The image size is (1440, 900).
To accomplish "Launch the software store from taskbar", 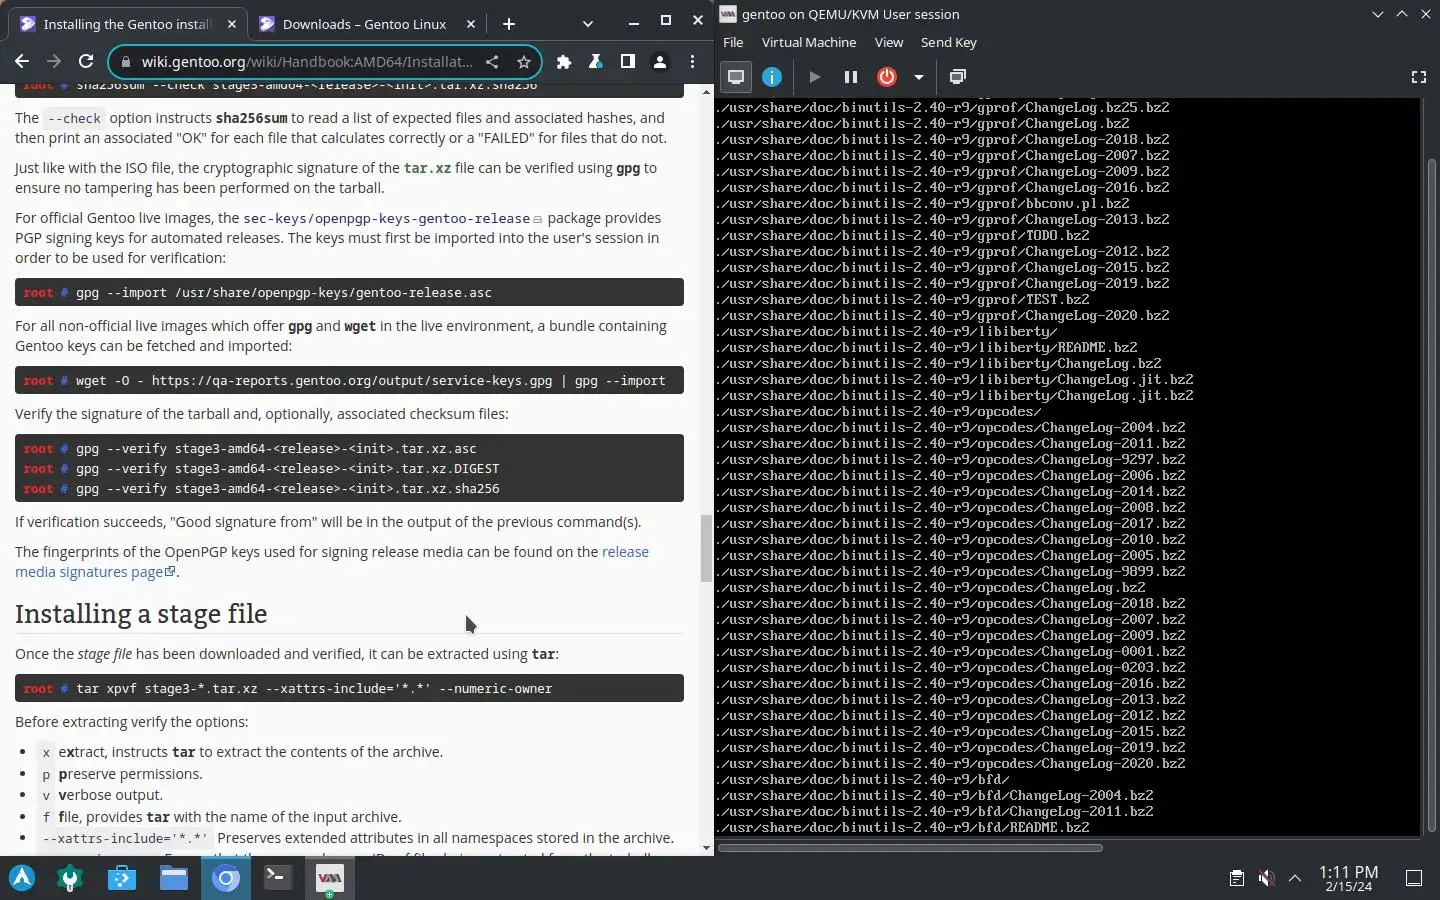I will click(122, 878).
